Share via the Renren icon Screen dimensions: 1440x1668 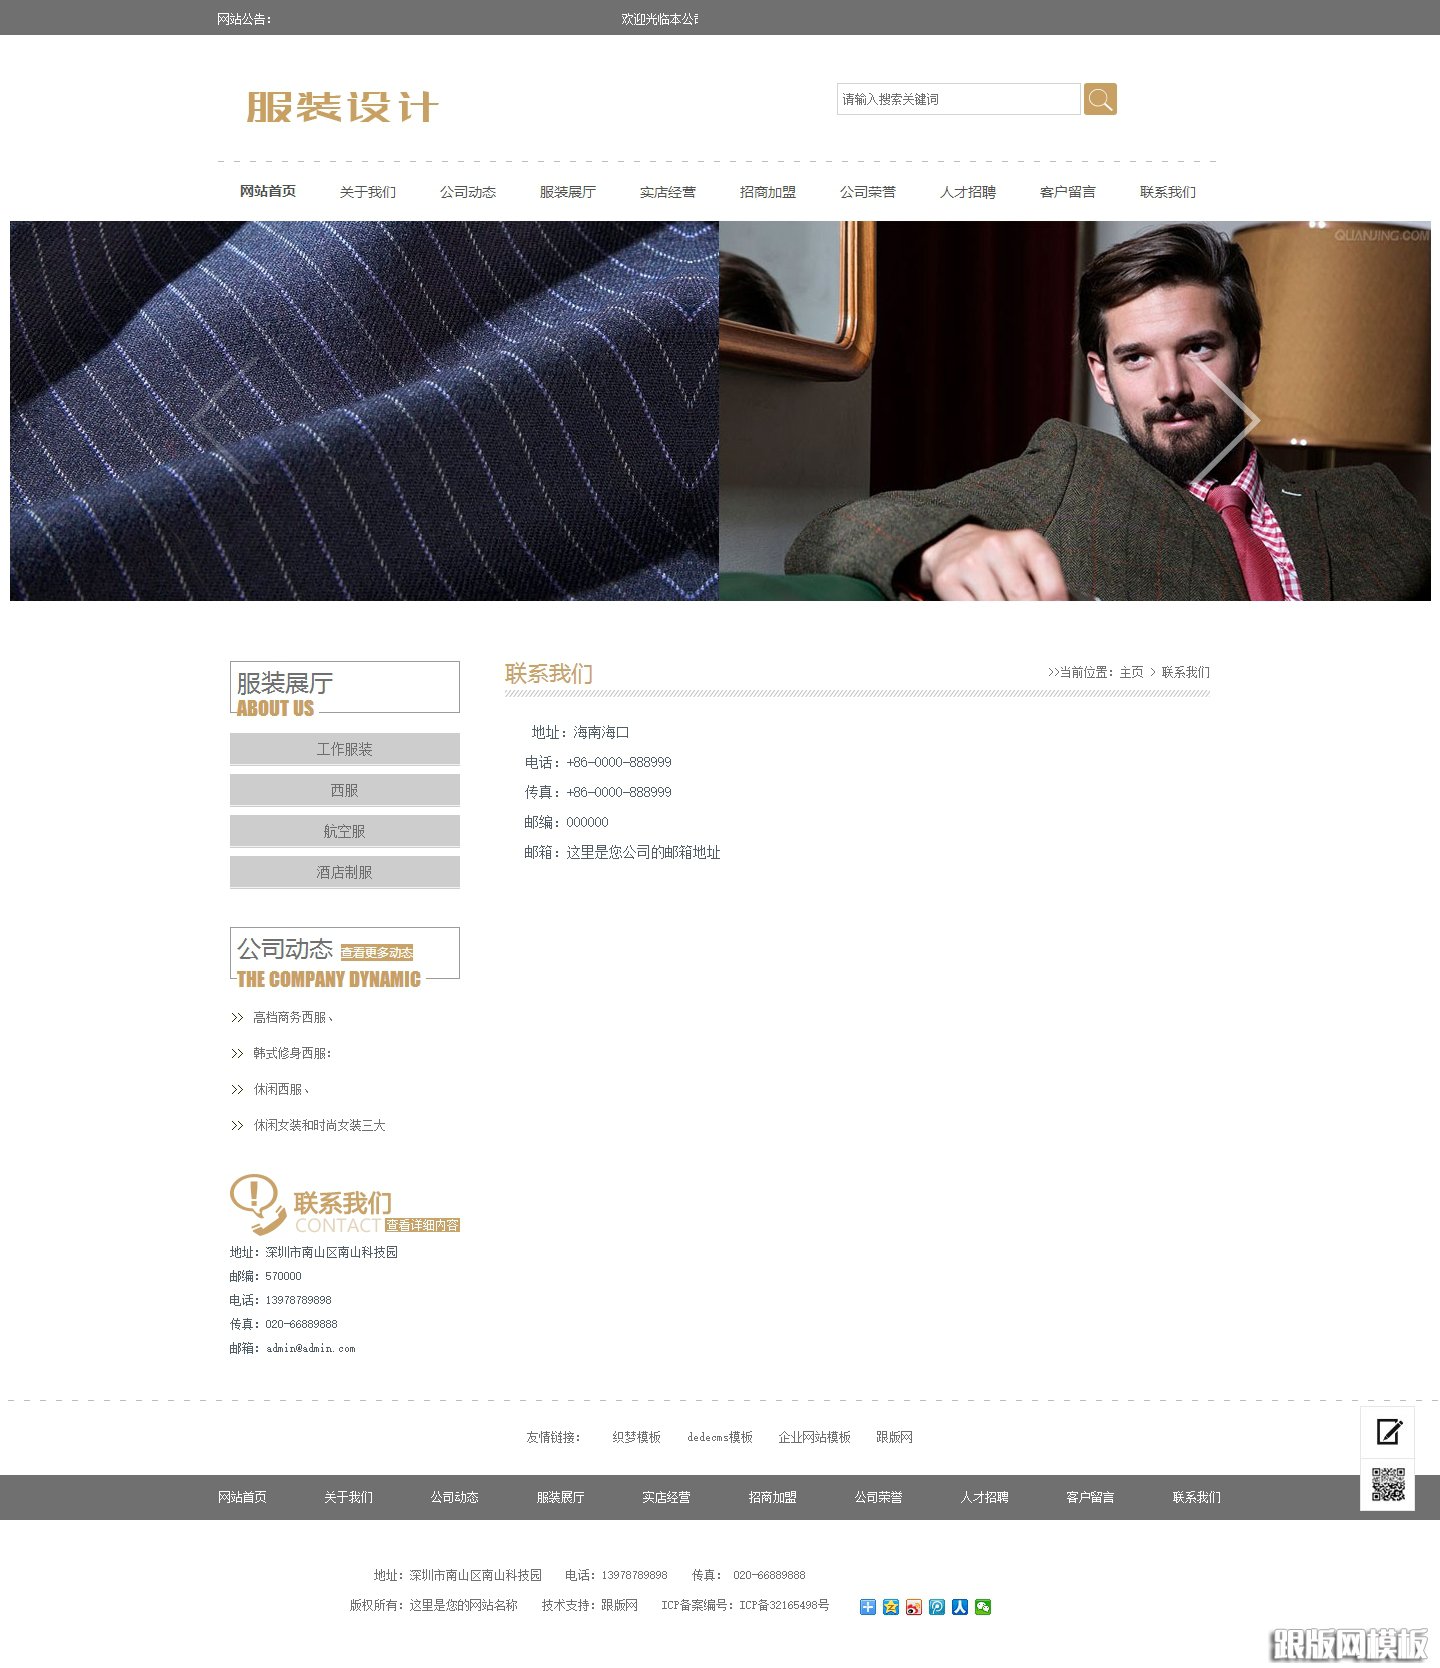[960, 1607]
